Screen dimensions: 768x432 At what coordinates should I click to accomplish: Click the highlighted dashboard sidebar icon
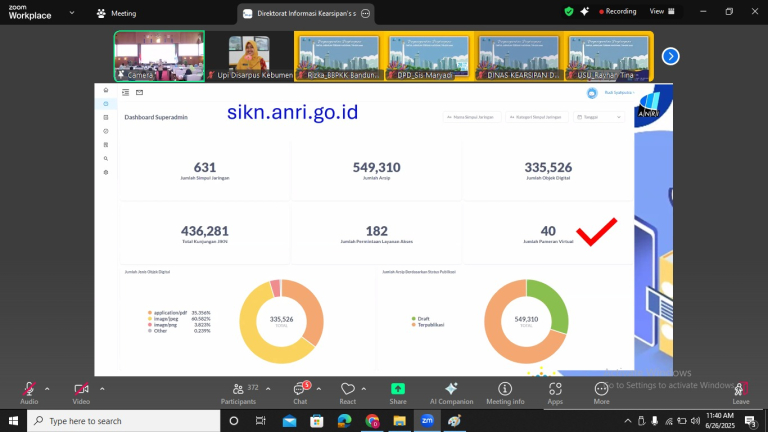106,104
